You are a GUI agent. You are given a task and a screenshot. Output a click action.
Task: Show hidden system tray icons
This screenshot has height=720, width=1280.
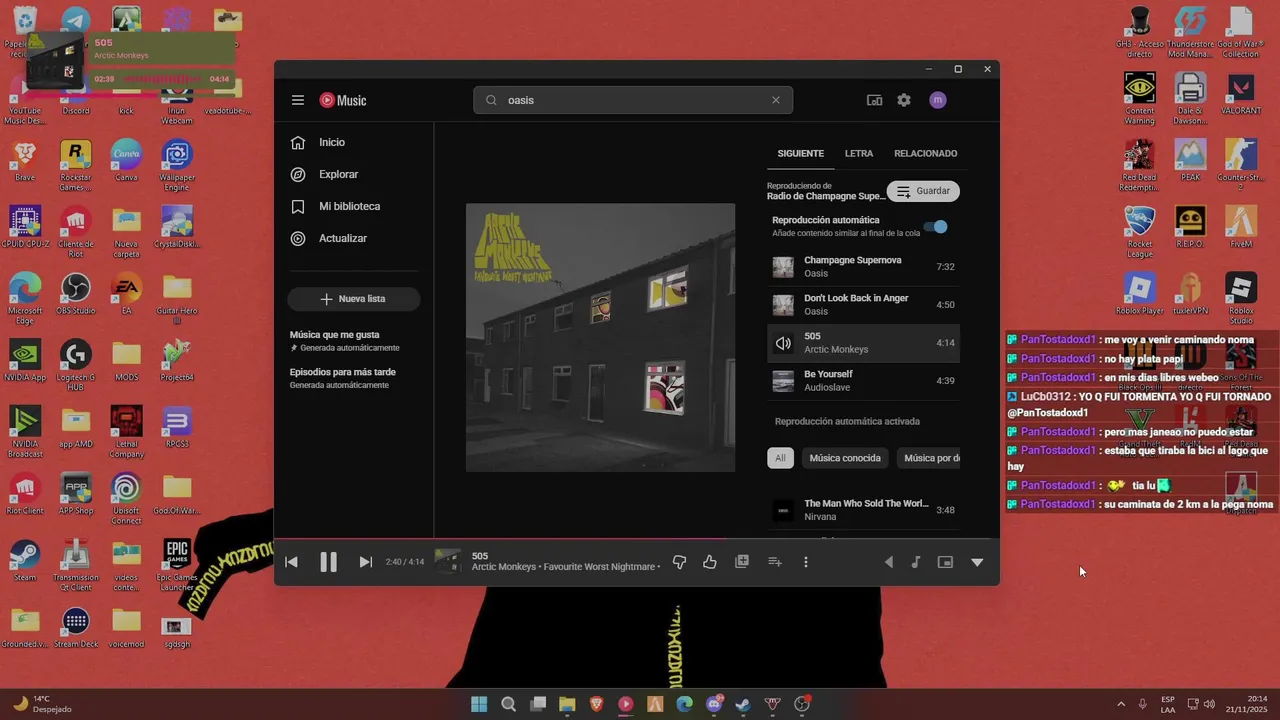click(x=1121, y=704)
